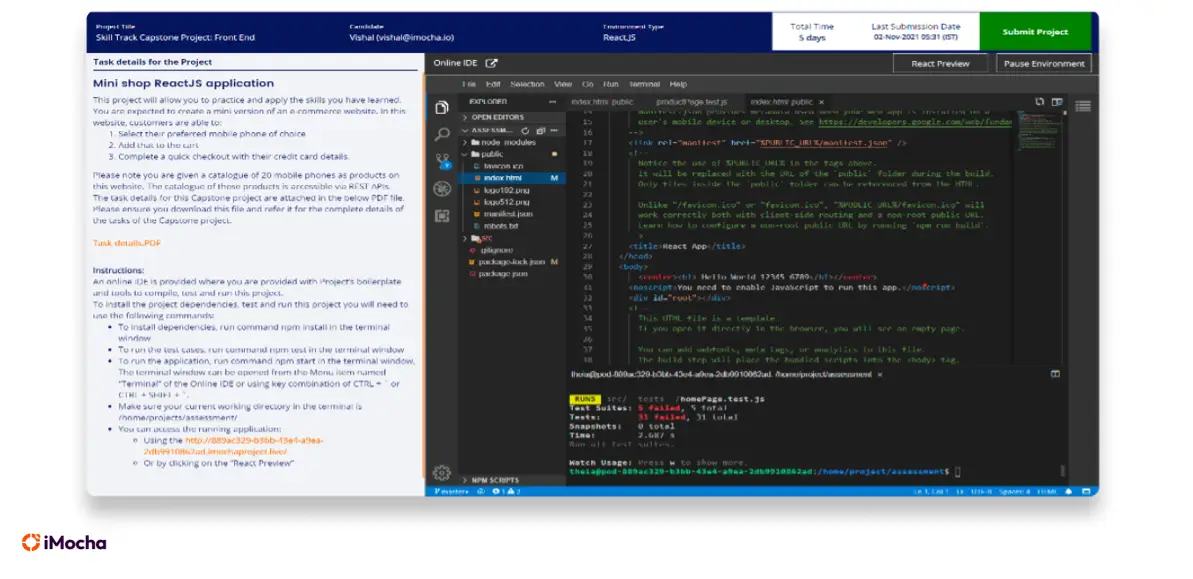
Task: Click the Submit Project button
Action: tap(1036, 32)
